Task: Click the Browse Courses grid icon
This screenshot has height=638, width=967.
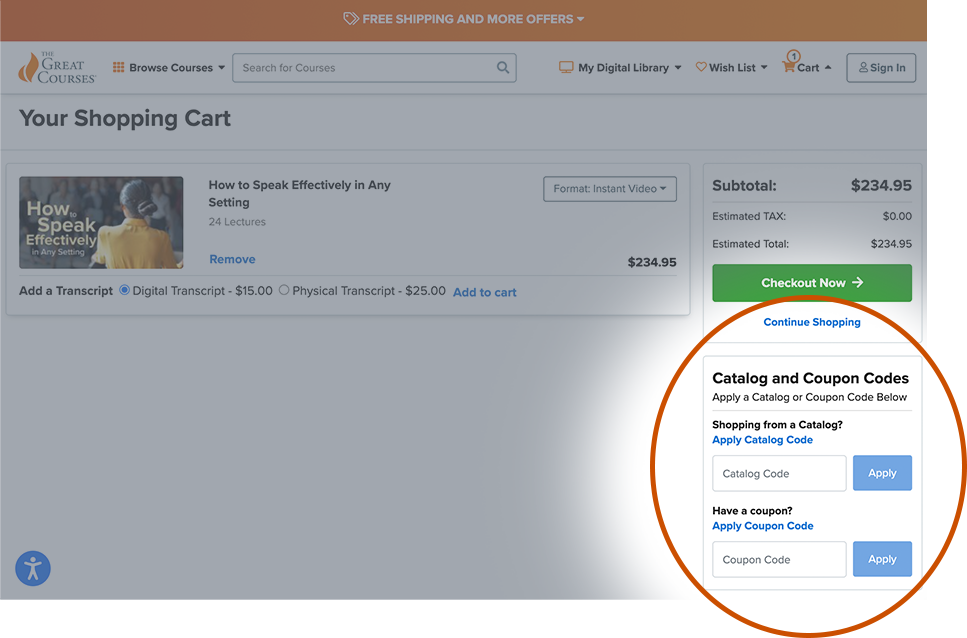Action: pyautogui.click(x=122, y=67)
